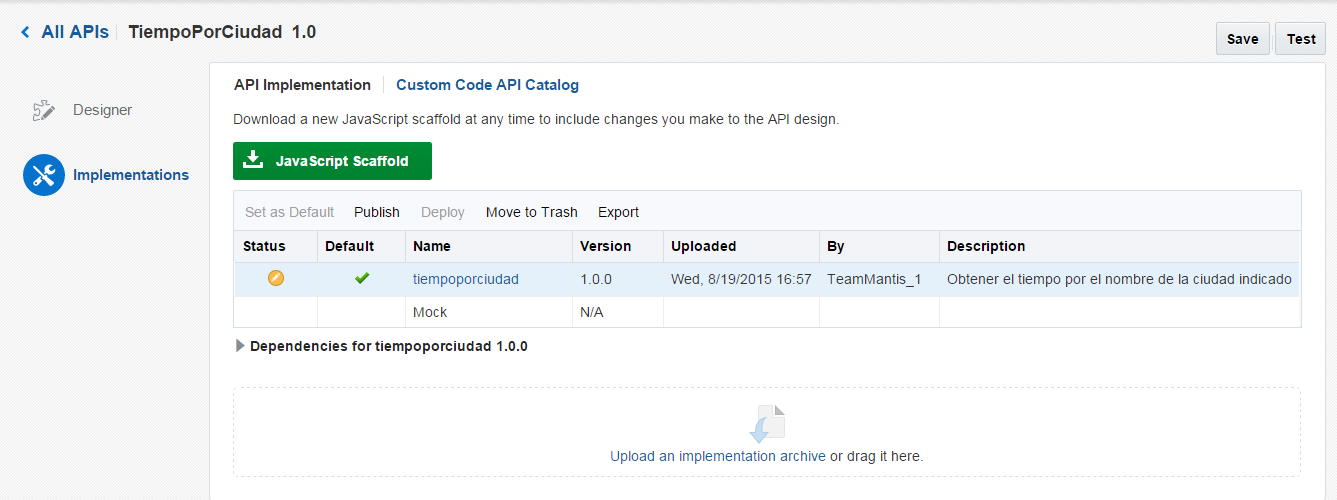Click the download icon on JavaScript Scaffold
This screenshot has width=1337, height=500.
point(254,160)
